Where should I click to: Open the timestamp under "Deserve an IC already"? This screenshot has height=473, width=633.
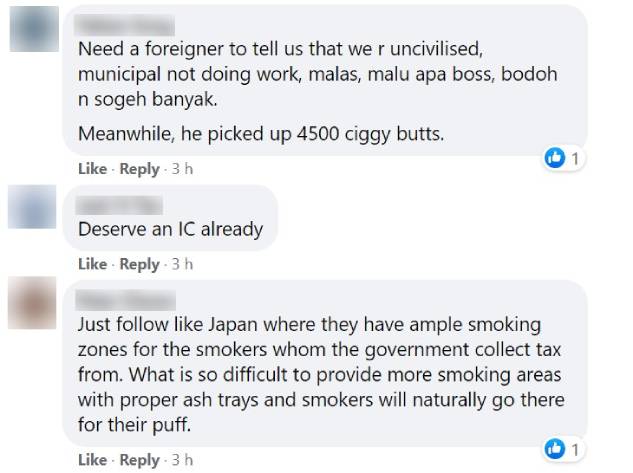181,264
